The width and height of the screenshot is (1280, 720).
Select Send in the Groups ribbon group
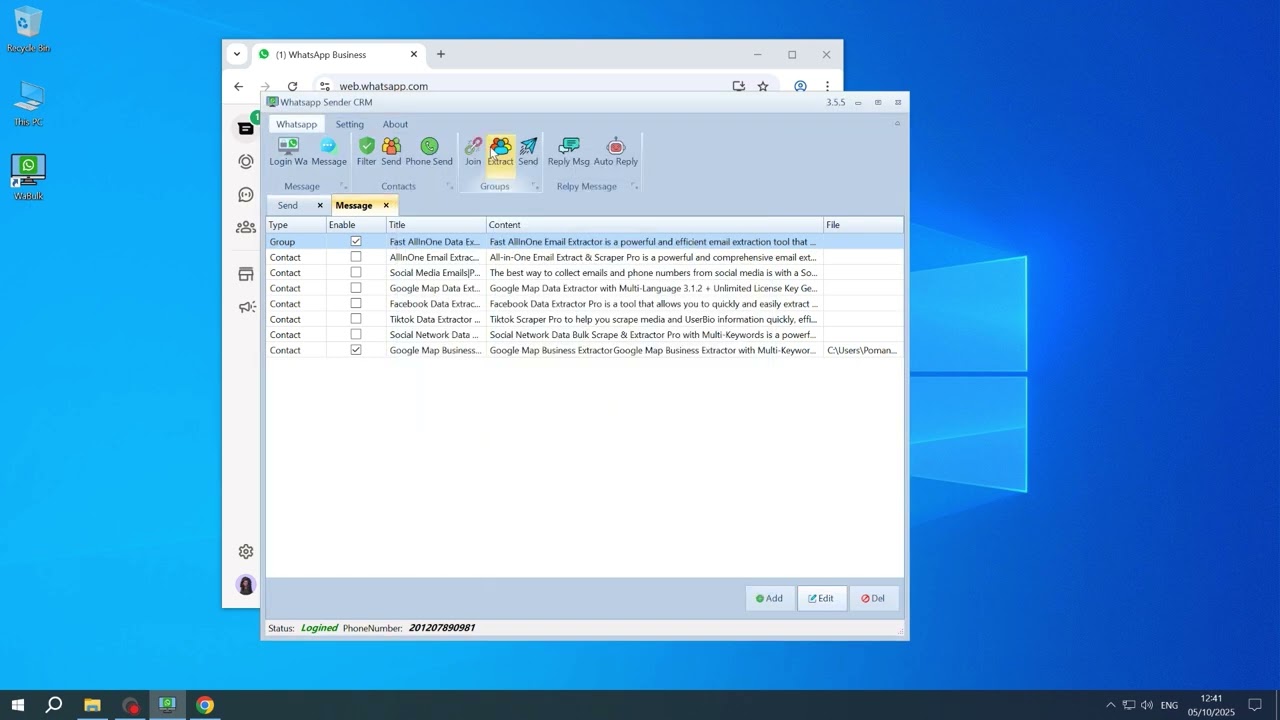528,152
